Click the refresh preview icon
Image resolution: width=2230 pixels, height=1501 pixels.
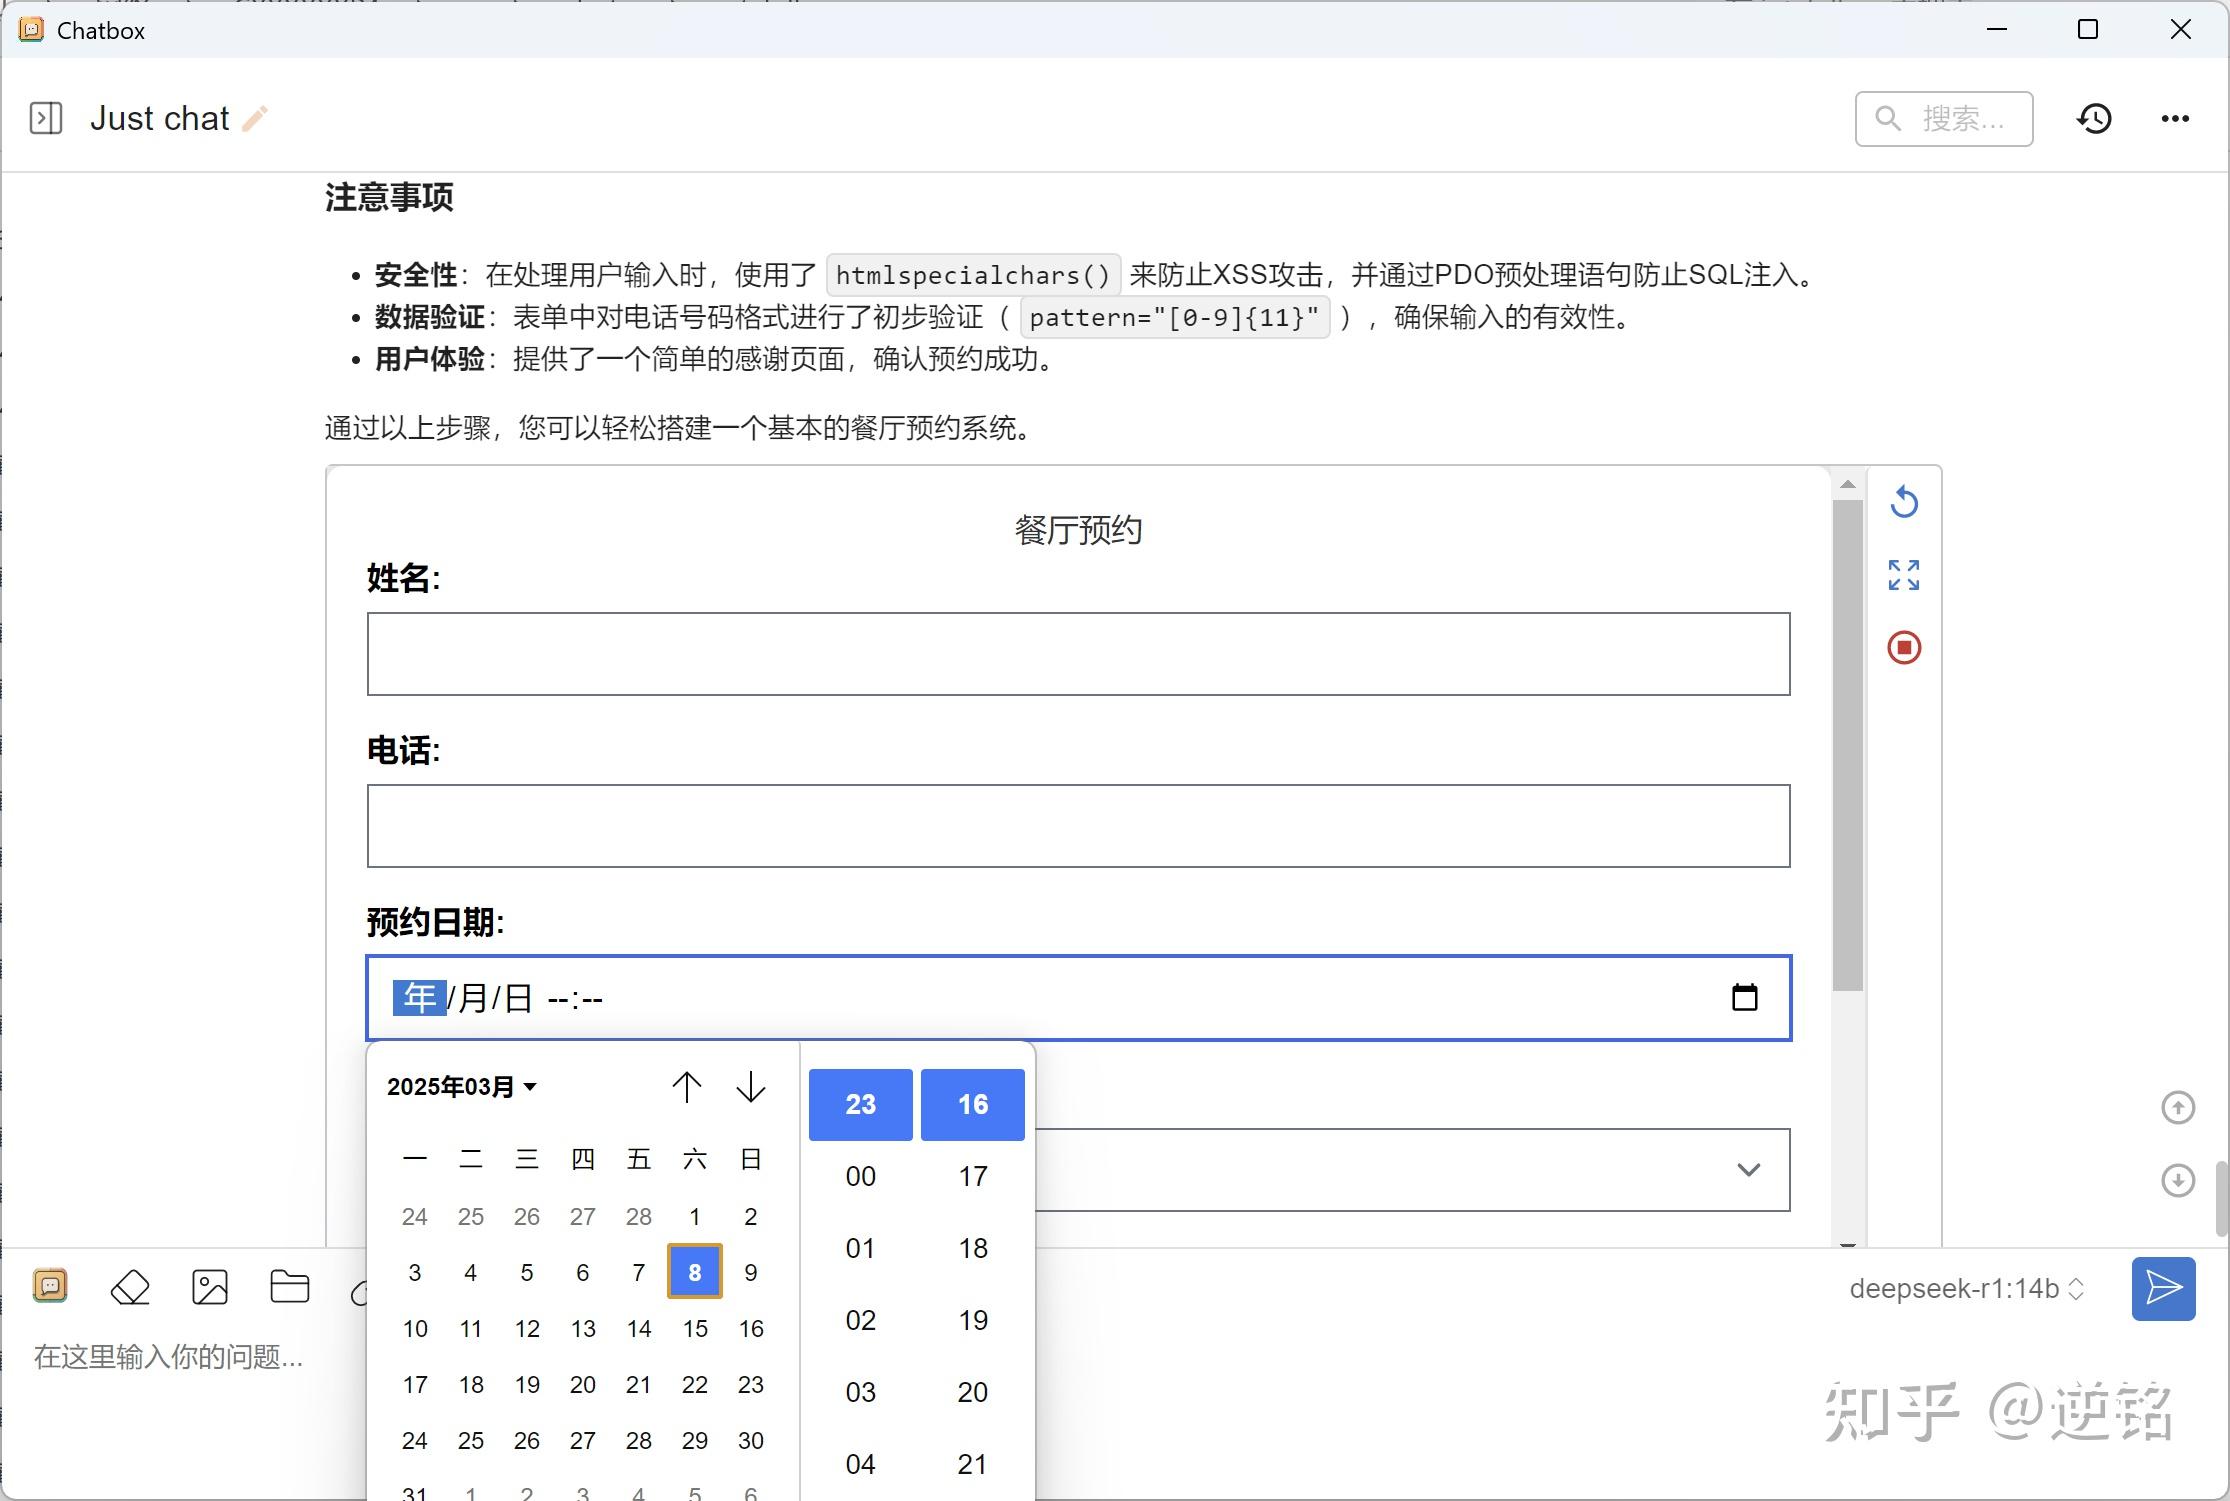tap(1904, 502)
